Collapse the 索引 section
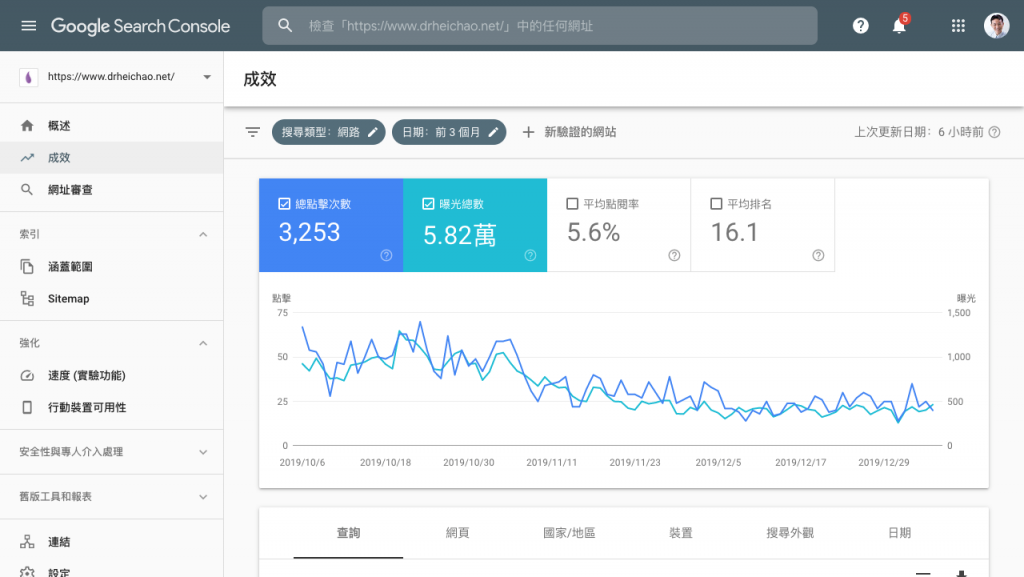The image size is (1024, 577). [x=203, y=234]
